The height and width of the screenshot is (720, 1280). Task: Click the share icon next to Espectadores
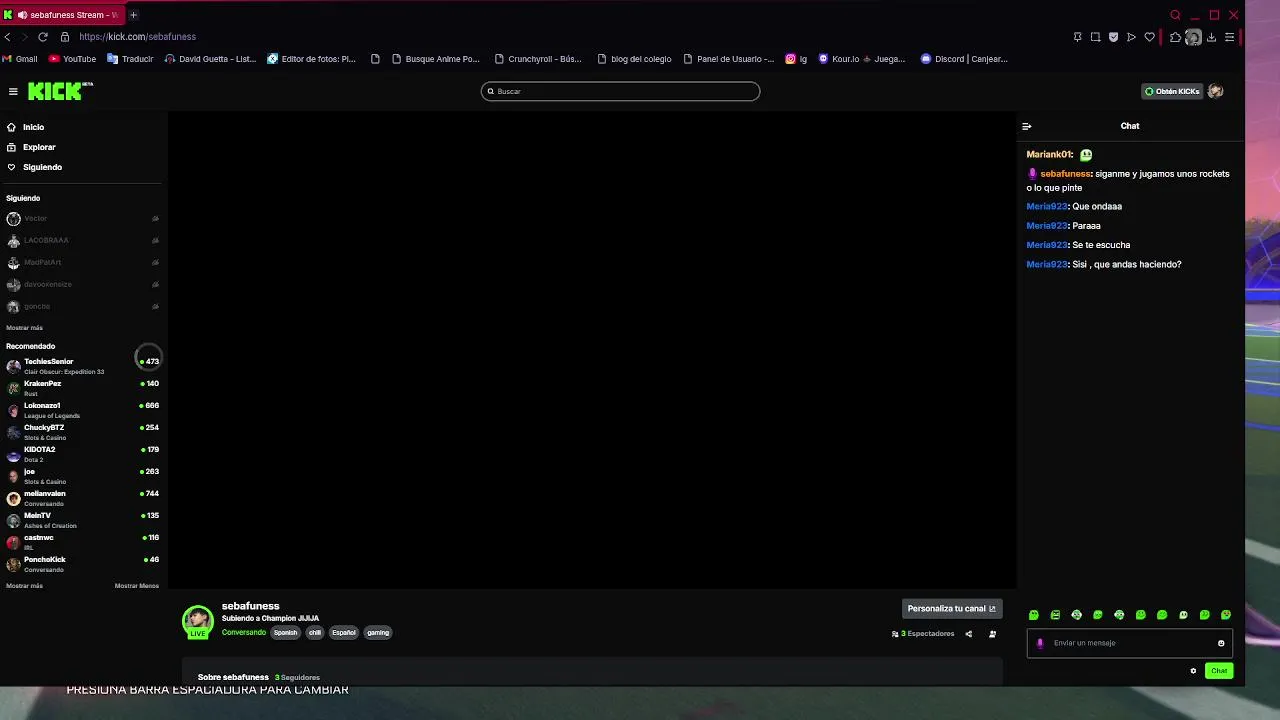pos(968,634)
